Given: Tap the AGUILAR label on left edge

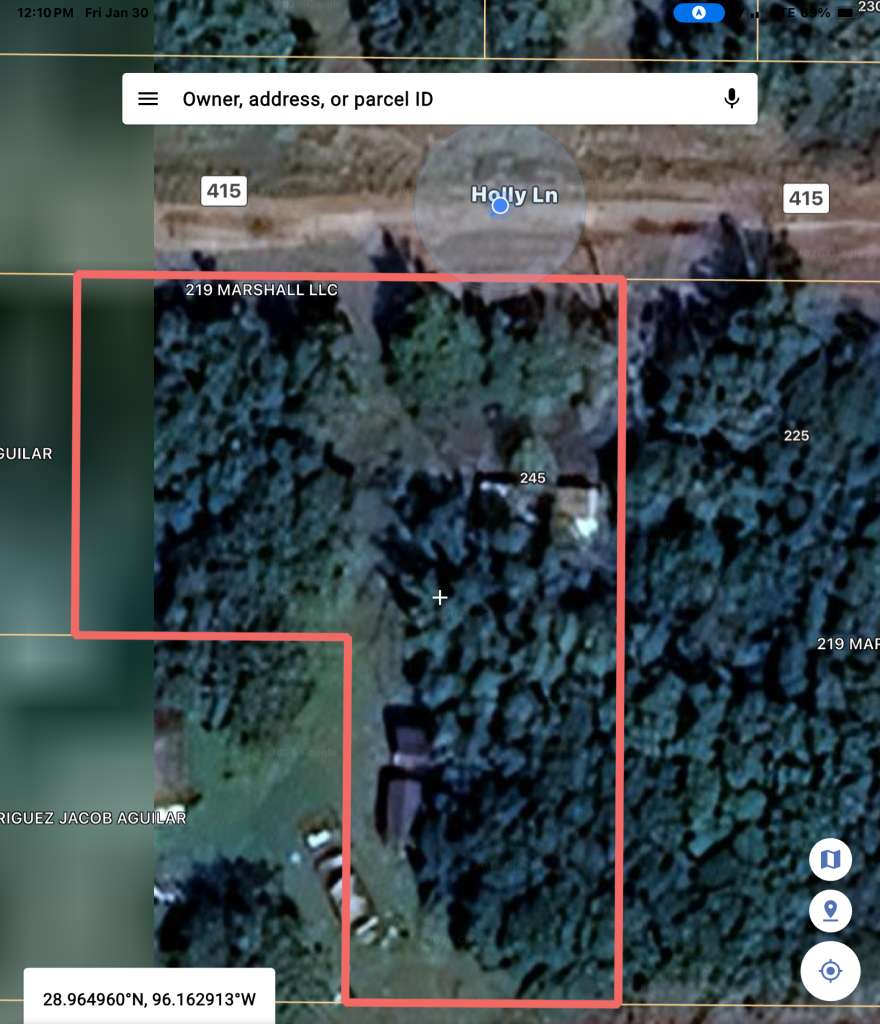Looking at the screenshot, I should pyautogui.click(x=26, y=454).
